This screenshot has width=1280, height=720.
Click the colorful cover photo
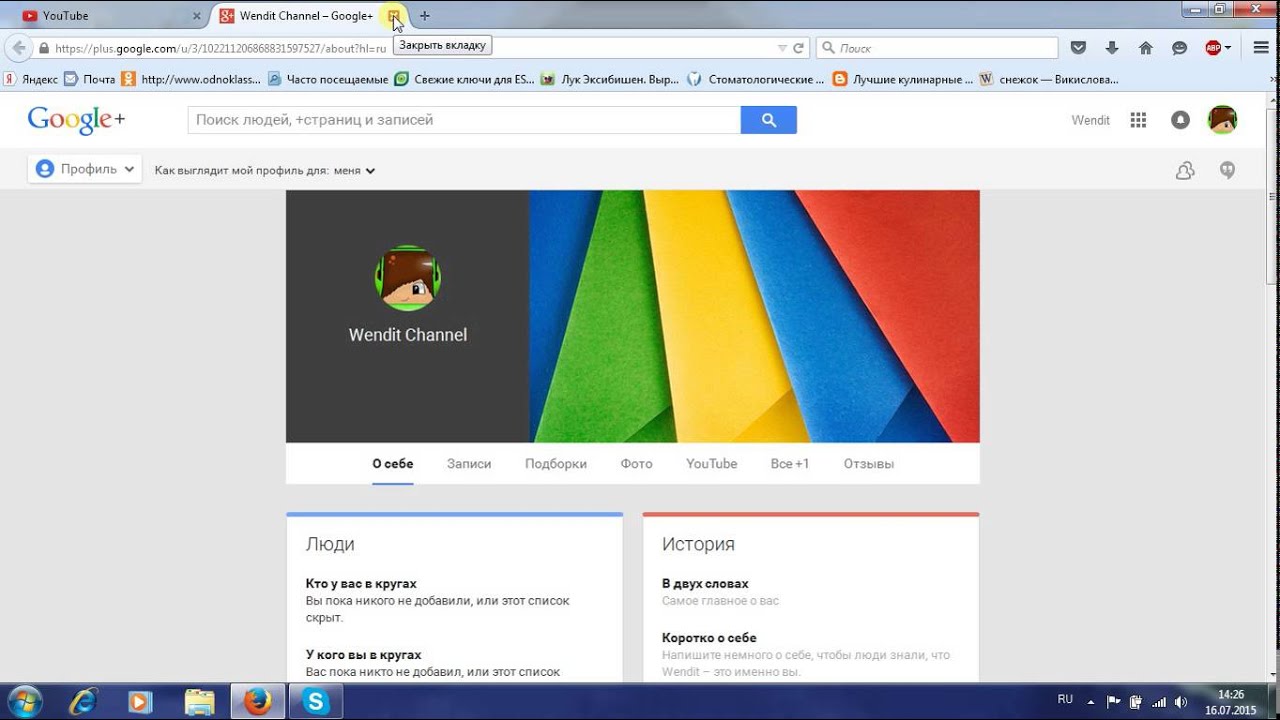click(755, 316)
